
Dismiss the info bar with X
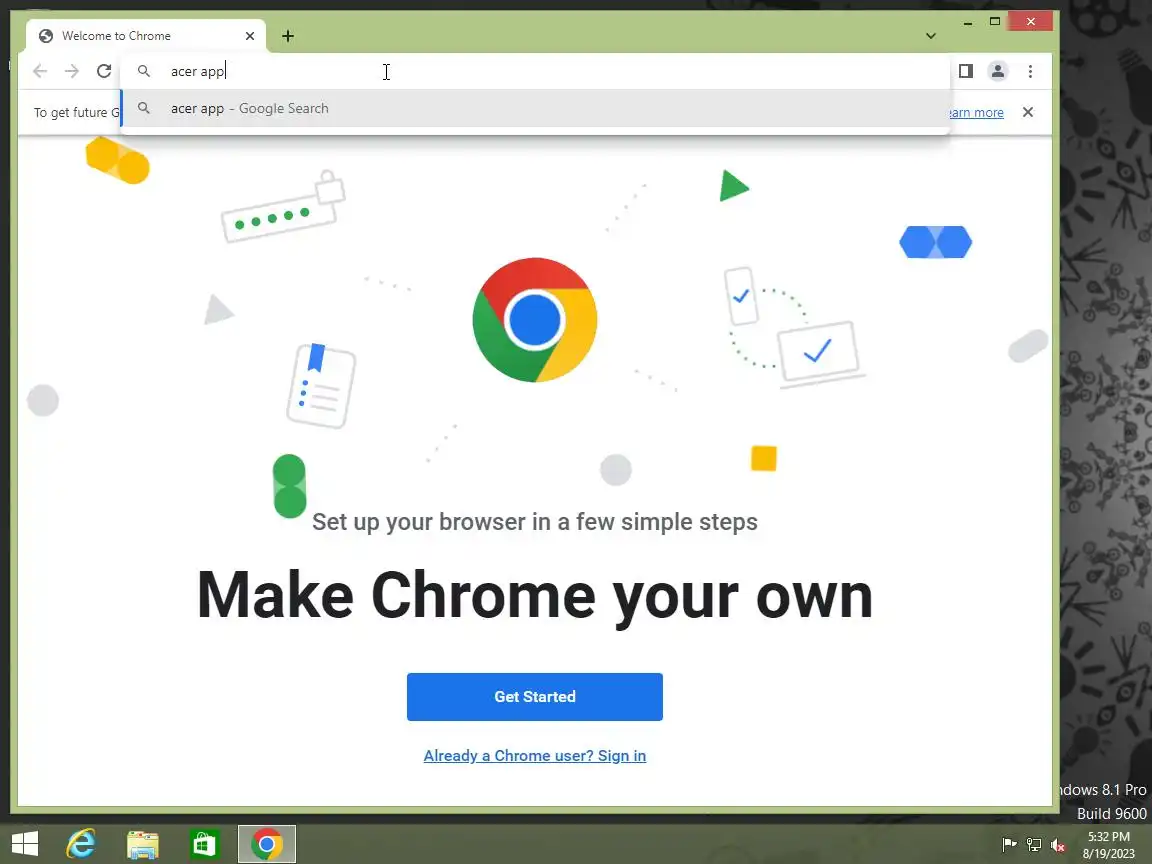(x=1028, y=112)
